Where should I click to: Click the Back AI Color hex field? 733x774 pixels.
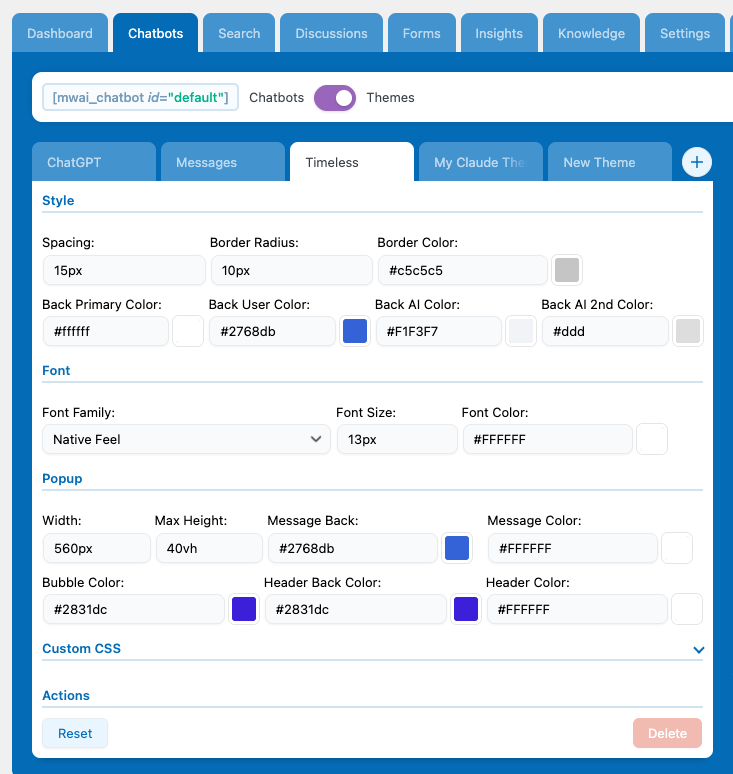(x=439, y=331)
